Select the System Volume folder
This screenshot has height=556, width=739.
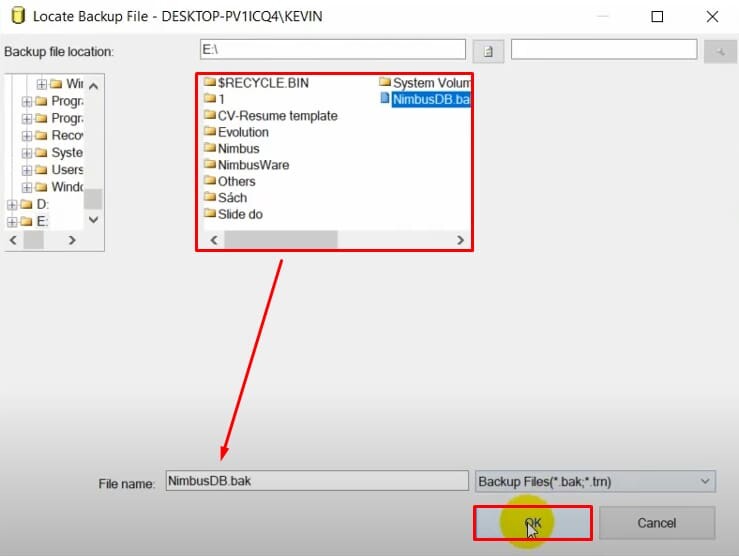pyautogui.click(x=425, y=83)
